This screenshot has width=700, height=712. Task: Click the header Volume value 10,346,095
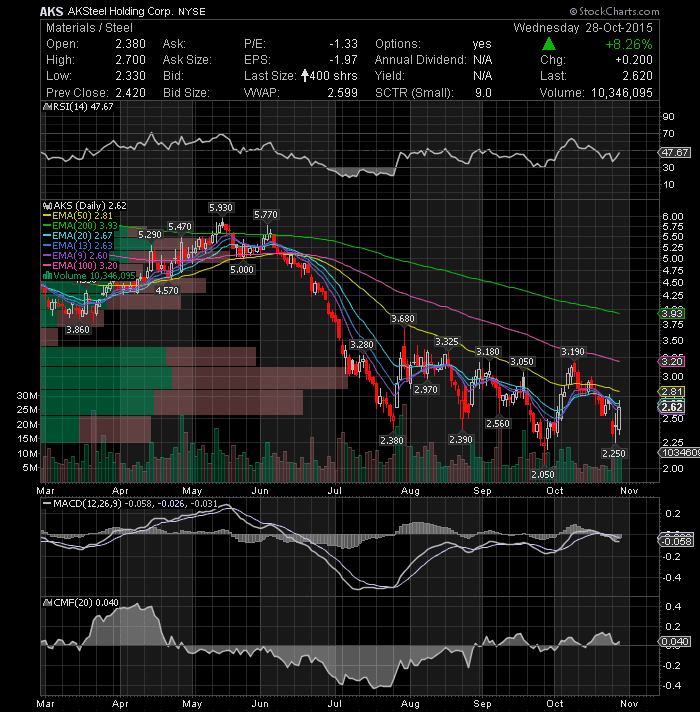coord(622,93)
